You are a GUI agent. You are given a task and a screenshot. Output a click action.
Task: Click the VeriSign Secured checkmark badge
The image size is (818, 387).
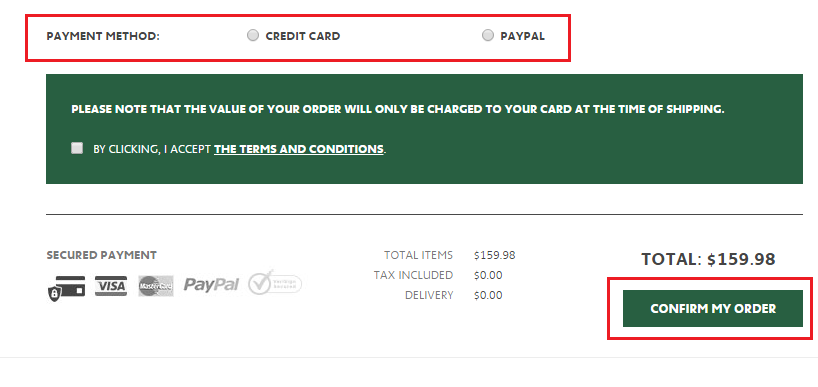(x=275, y=283)
